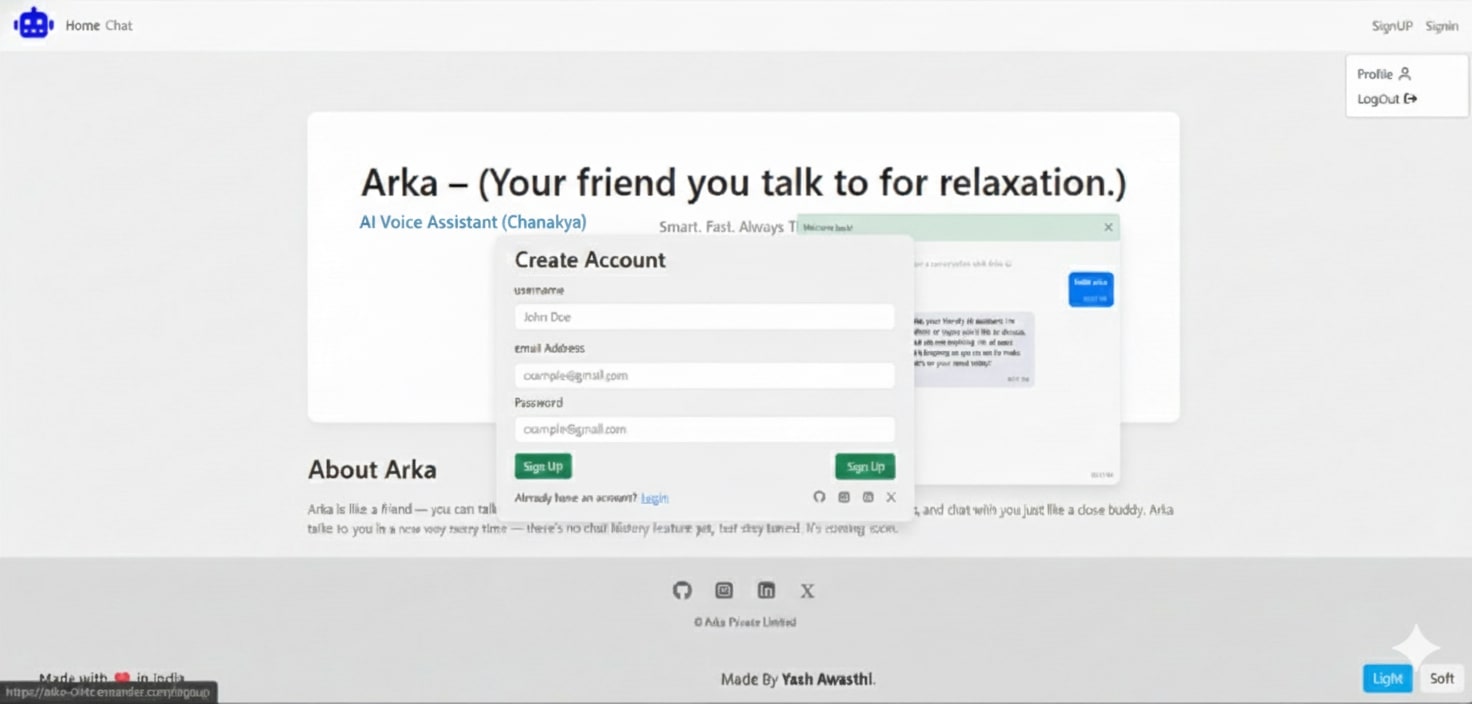Click the SignUP link in the top bar

1391,26
